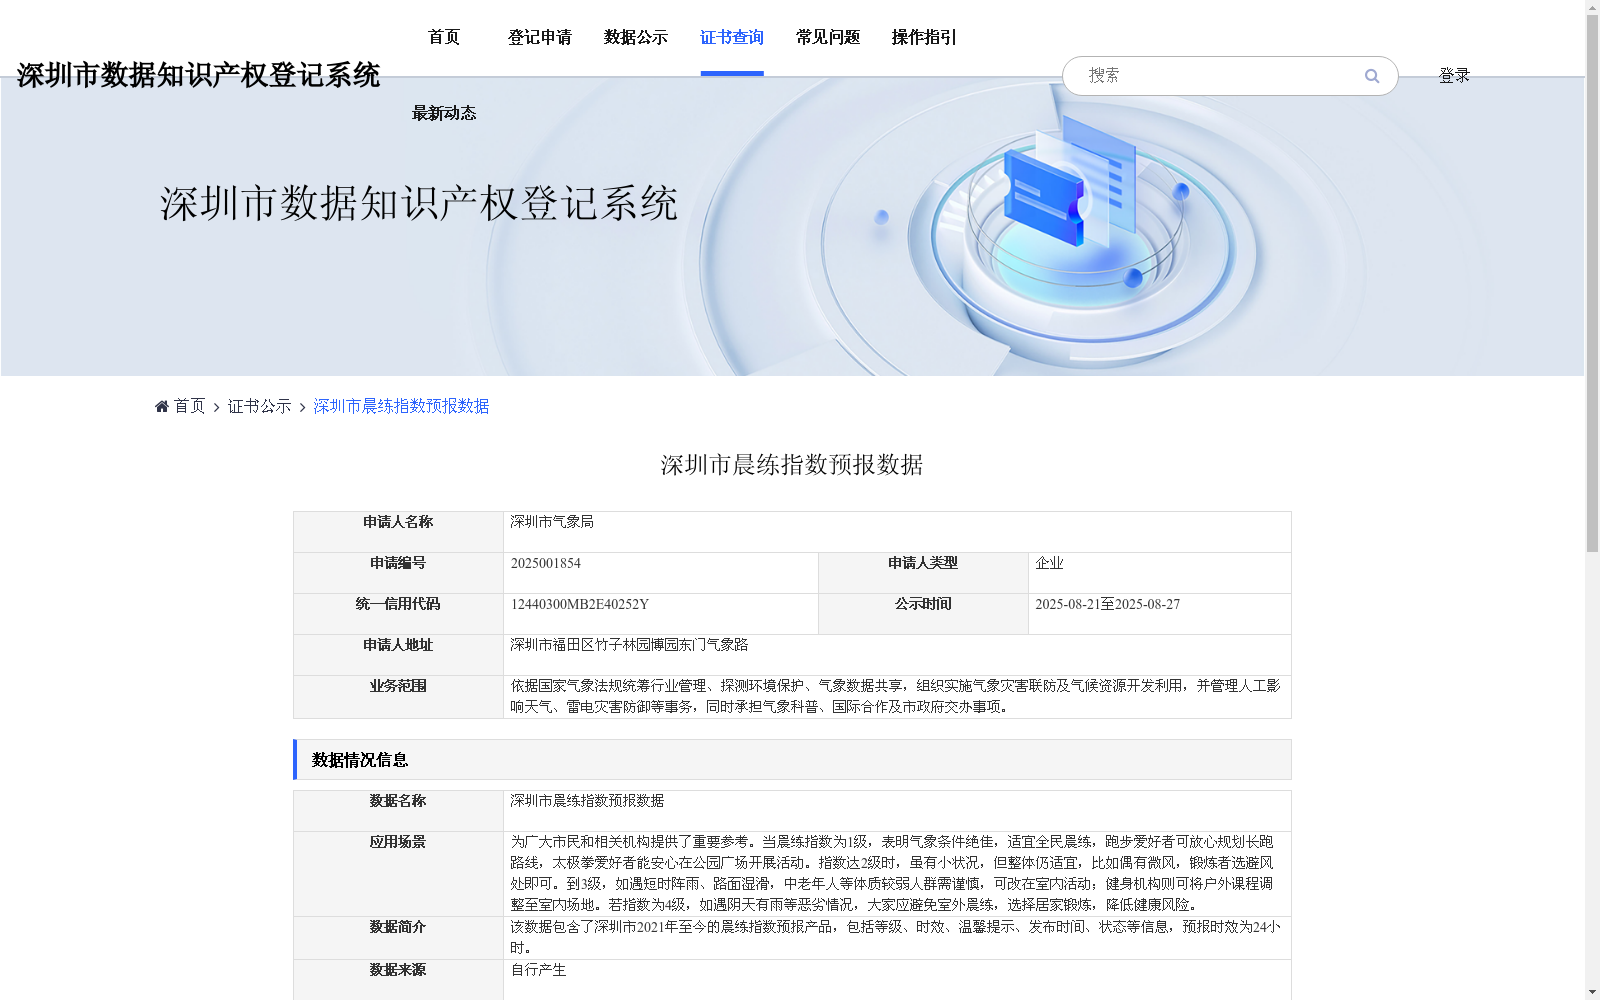Click the applicant type value 企业

pos(1049,563)
